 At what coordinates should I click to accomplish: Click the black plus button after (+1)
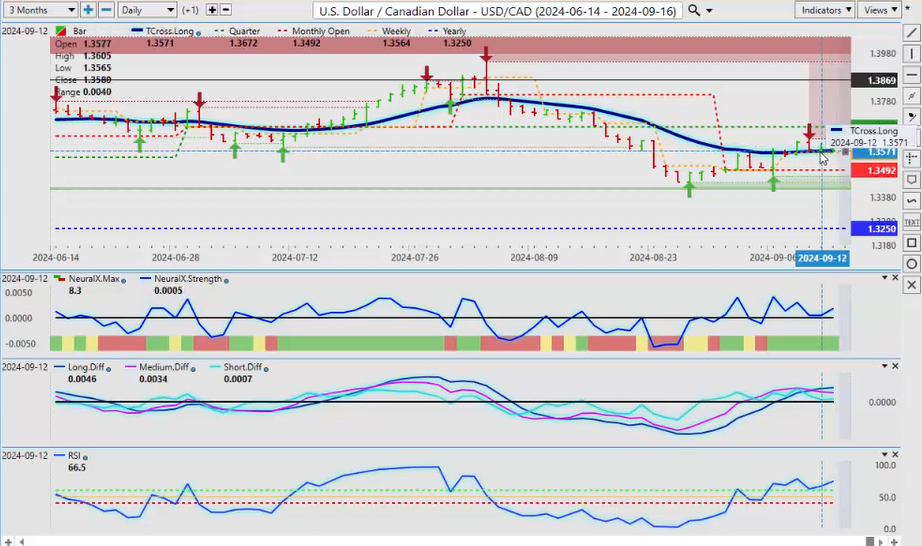tap(210, 10)
